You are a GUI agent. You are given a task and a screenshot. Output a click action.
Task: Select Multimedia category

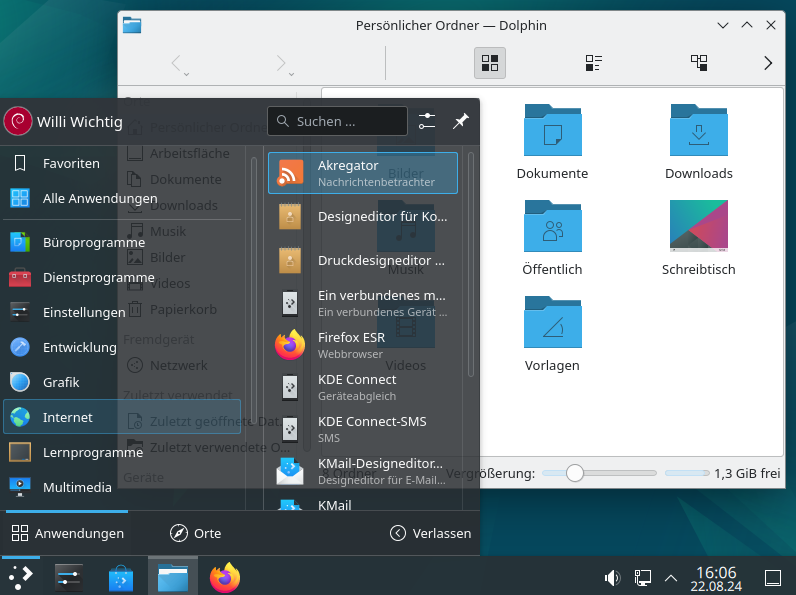(122, 487)
